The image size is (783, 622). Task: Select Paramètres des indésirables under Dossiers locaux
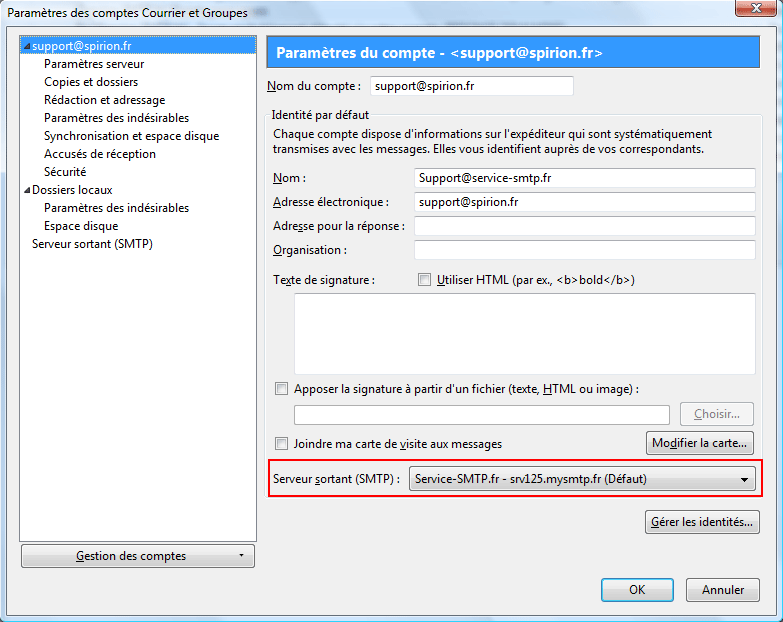point(116,208)
